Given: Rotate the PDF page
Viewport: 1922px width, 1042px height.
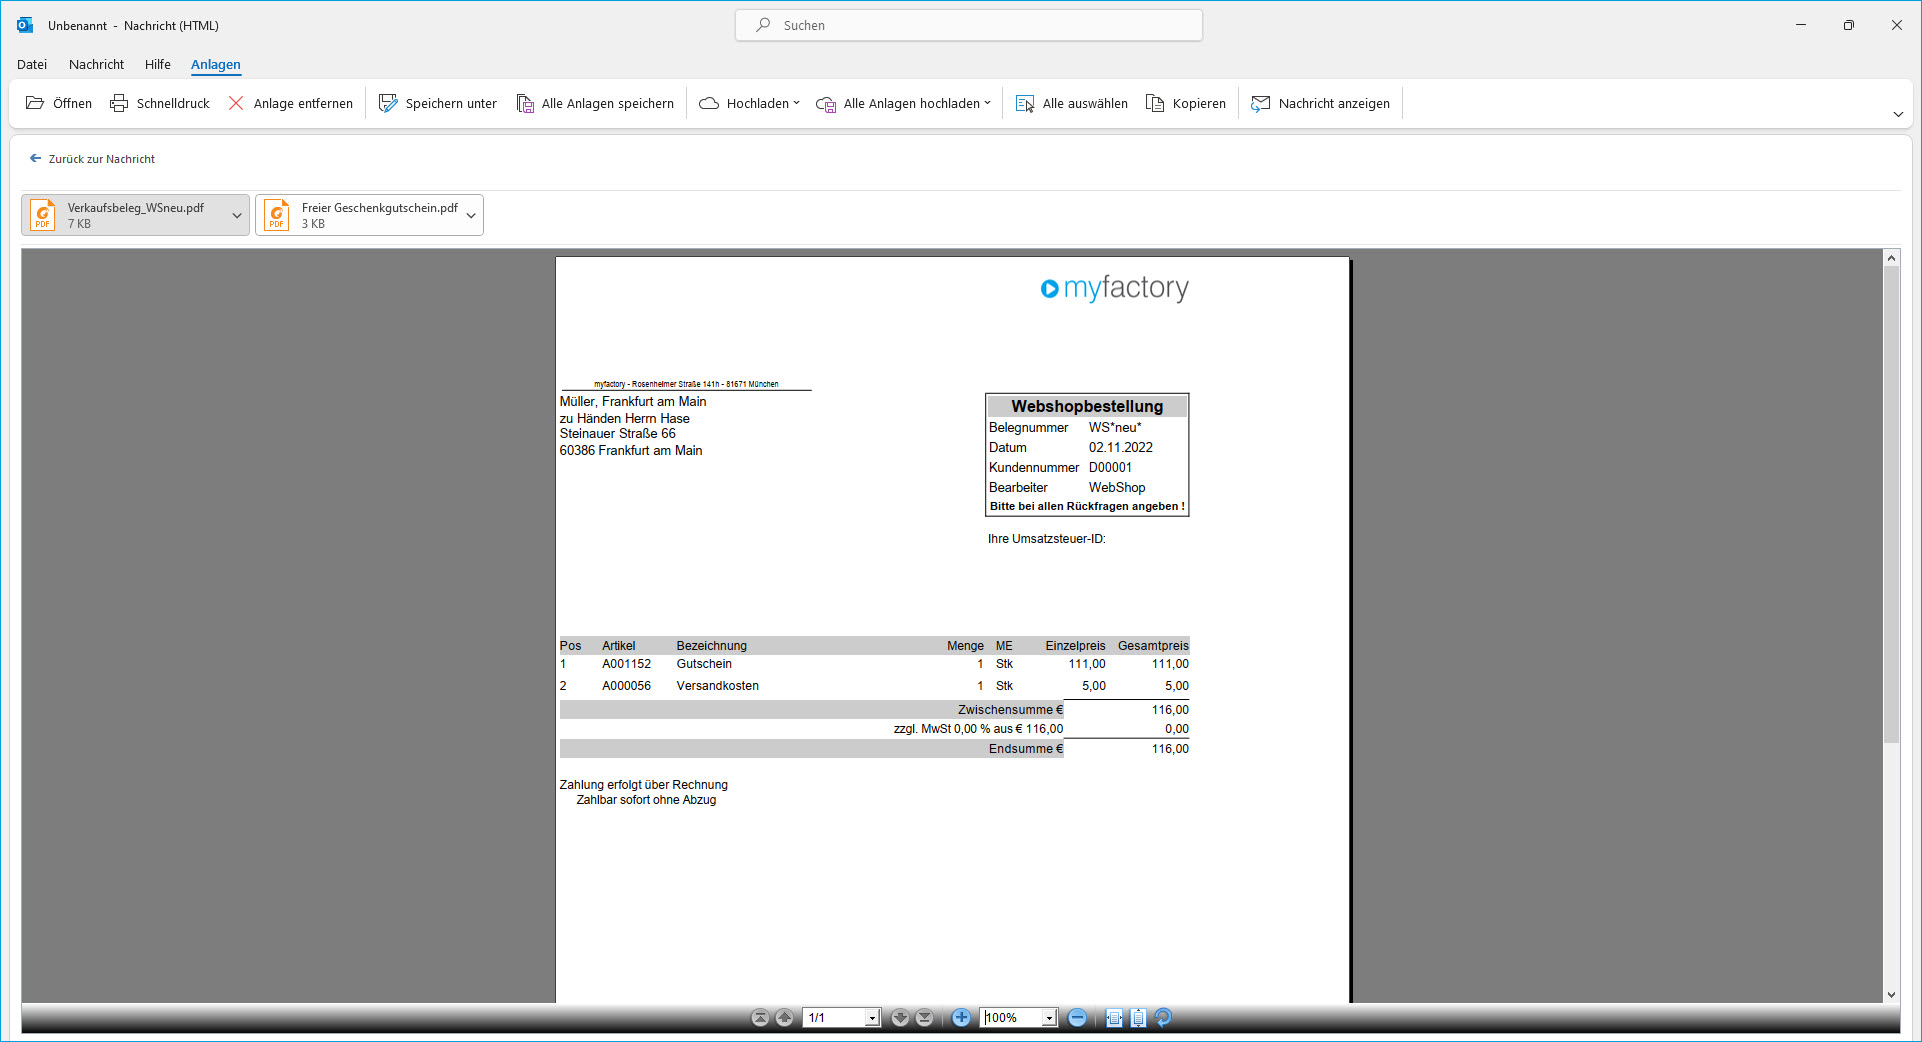Looking at the screenshot, I should click(x=1163, y=1018).
